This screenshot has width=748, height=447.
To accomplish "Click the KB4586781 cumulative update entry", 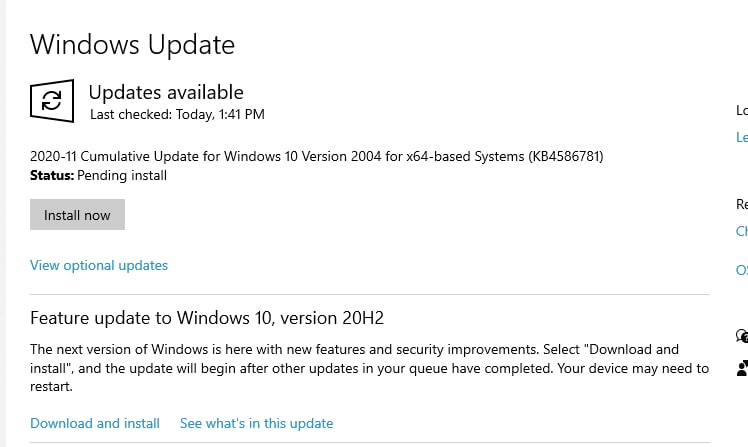I will click(316, 156).
